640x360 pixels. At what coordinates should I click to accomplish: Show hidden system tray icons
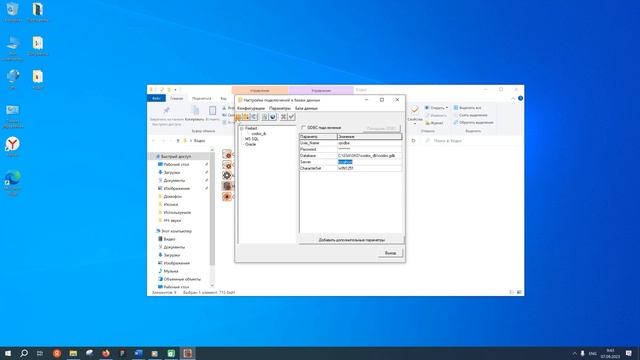(x=575, y=353)
